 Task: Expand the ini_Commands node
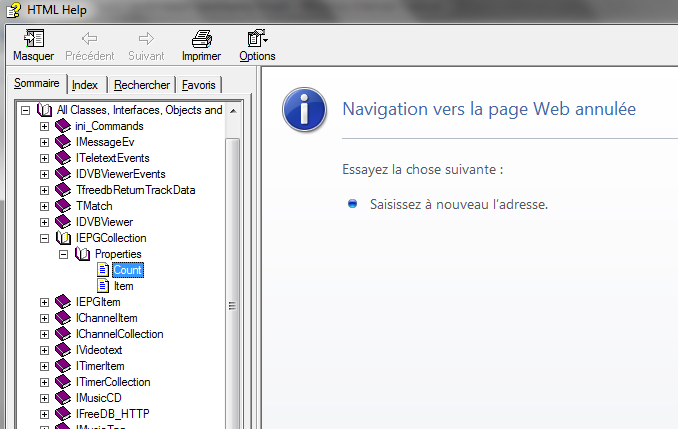(44, 126)
